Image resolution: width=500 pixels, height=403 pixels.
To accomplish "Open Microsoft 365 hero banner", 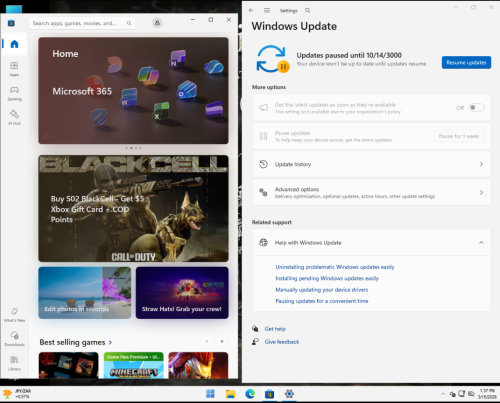I will [x=133, y=91].
